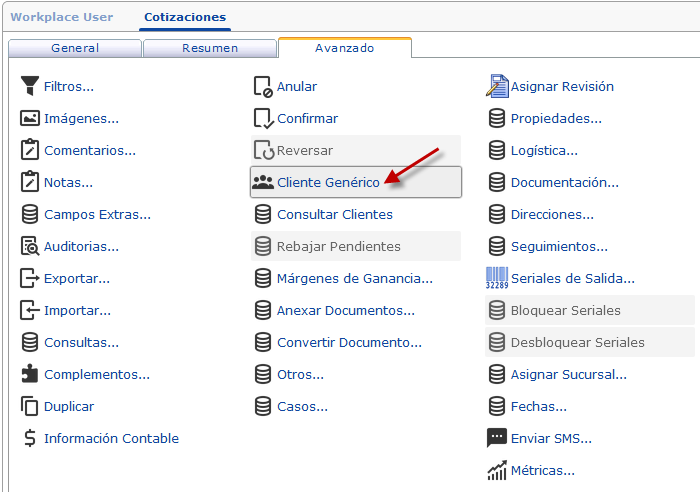Click the Complementos puzzle piece icon
This screenshot has height=492, width=700.
pyautogui.click(x=29, y=374)
